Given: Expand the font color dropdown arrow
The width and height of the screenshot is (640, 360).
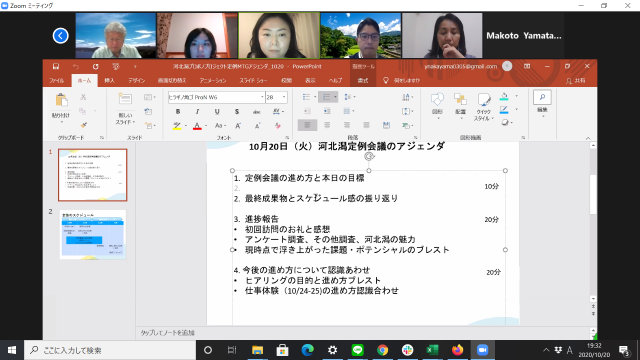Looking at the screenshot, I should pos(206,126).
